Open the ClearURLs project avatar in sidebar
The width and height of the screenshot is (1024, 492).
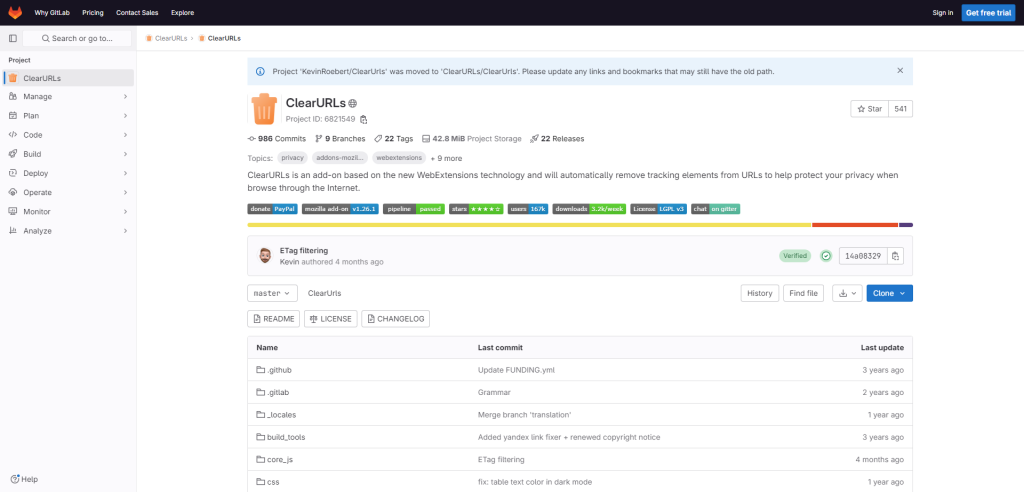(12, 78)
